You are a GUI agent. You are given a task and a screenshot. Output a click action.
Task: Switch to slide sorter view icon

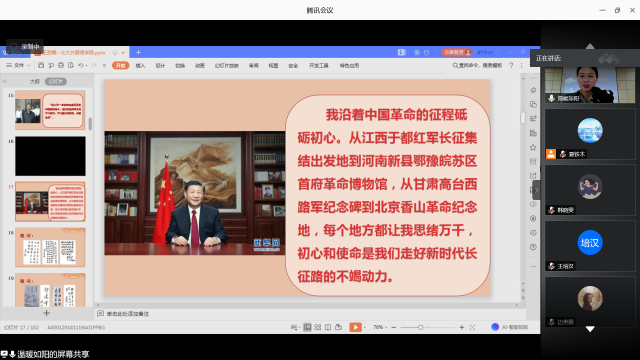pos(318,327)
